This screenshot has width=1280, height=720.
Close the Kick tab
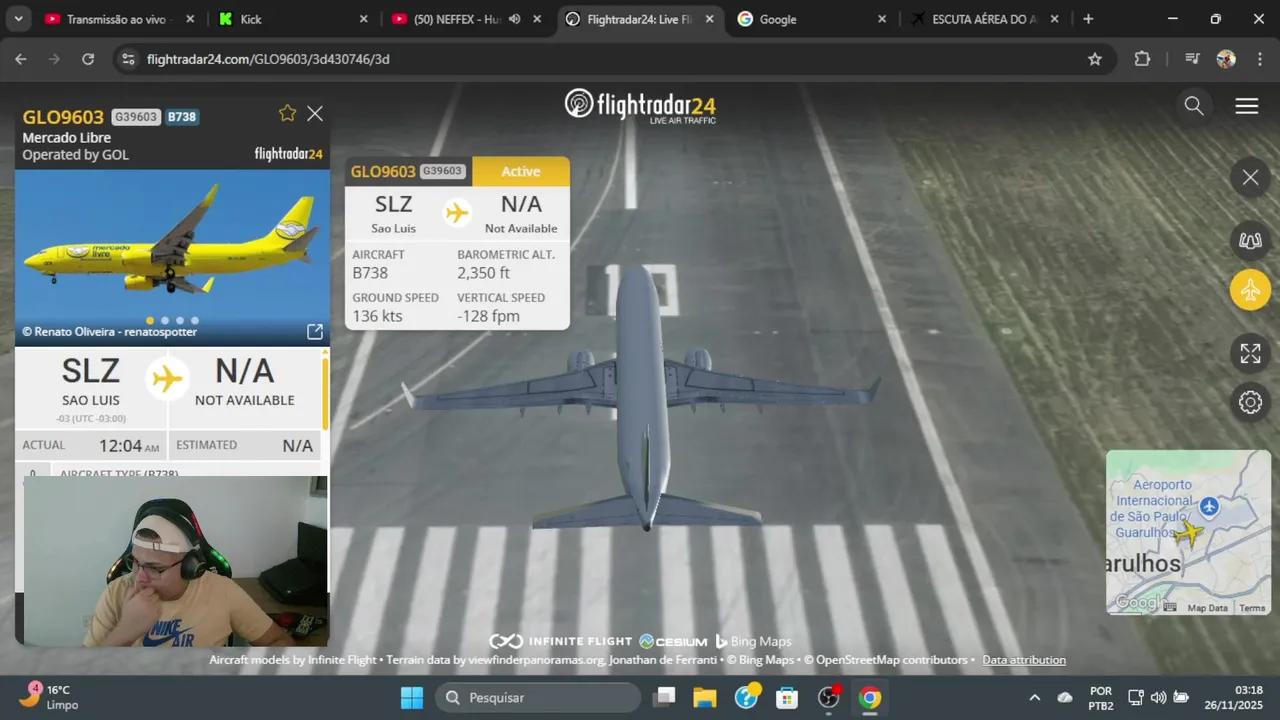coord(363,19)
